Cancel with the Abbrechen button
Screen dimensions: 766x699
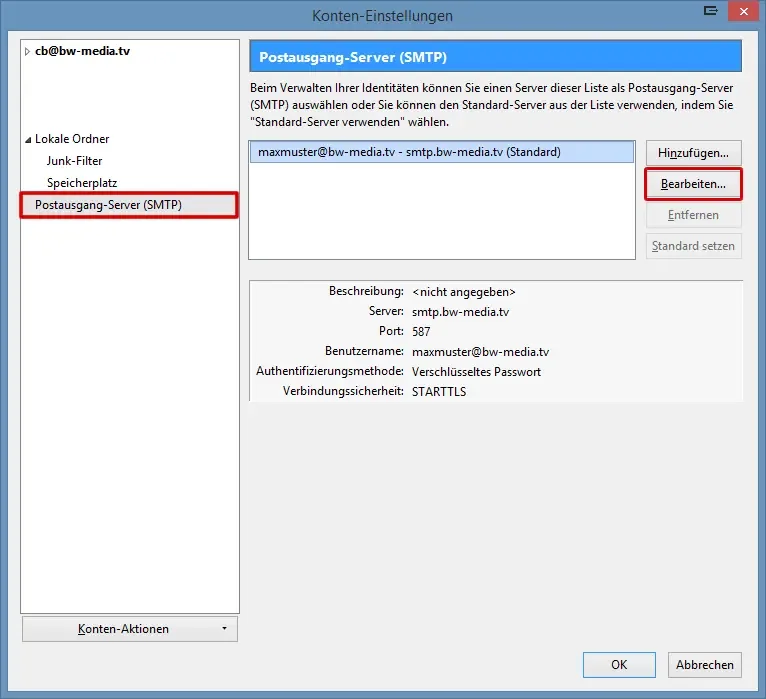click(704, 665)
